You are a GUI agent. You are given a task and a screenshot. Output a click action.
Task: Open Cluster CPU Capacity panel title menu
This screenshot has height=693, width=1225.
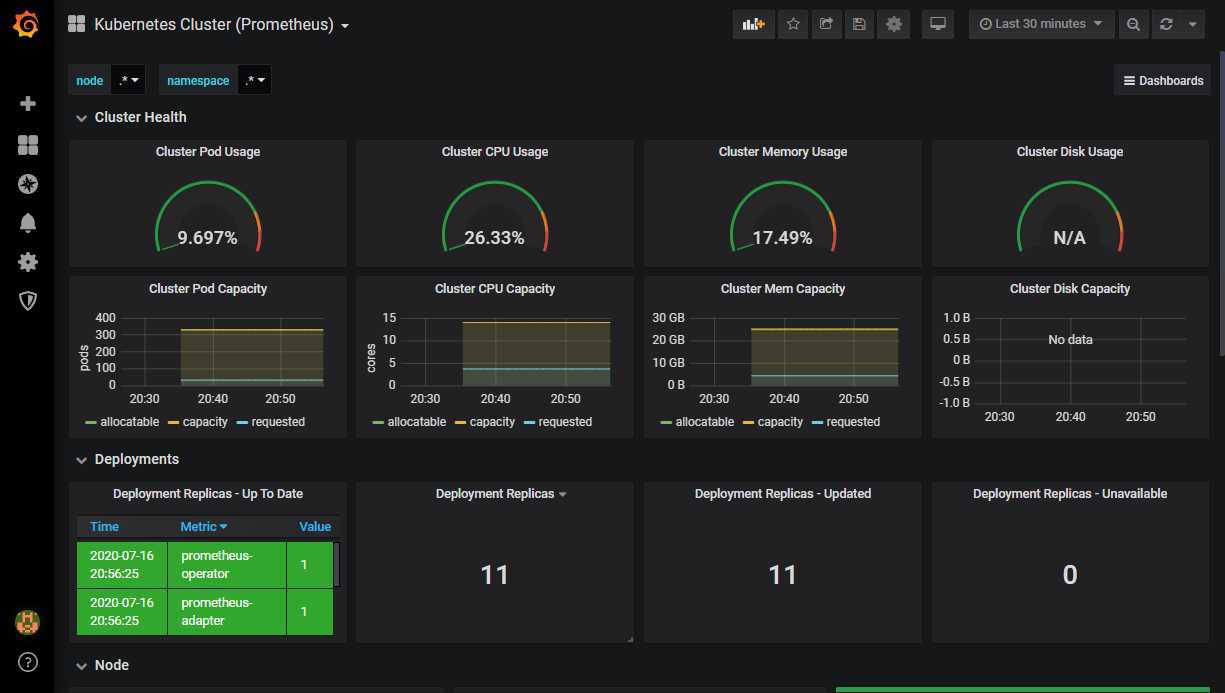(495, 289)
